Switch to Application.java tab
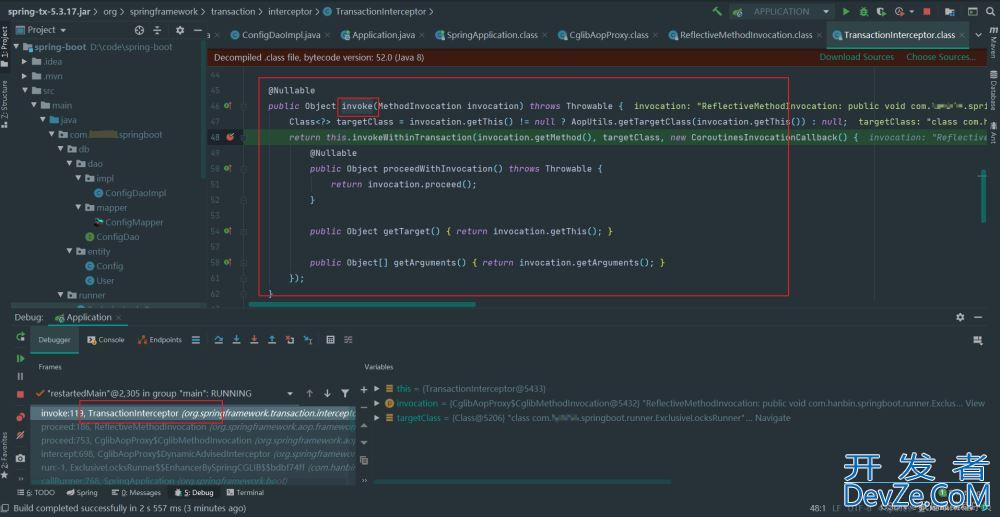1000x517 pixels. (383, 35)
